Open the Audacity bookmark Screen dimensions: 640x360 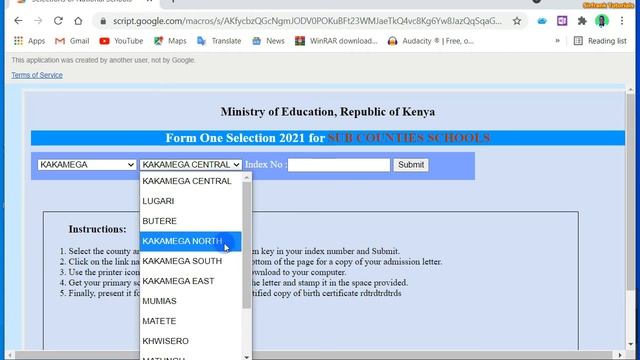(x=431, y=41)
